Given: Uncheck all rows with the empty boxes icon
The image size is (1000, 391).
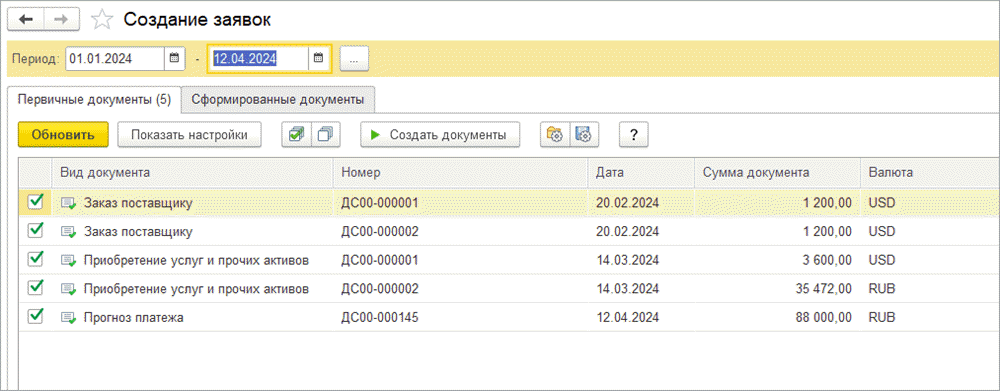Looking at the screenshot, I should pos(326,135).
